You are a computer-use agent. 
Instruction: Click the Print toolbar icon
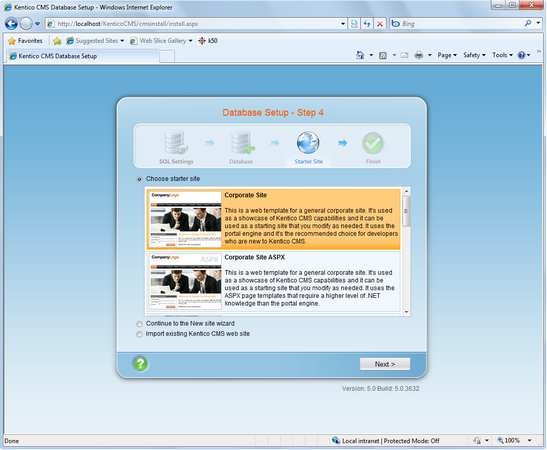419,55
